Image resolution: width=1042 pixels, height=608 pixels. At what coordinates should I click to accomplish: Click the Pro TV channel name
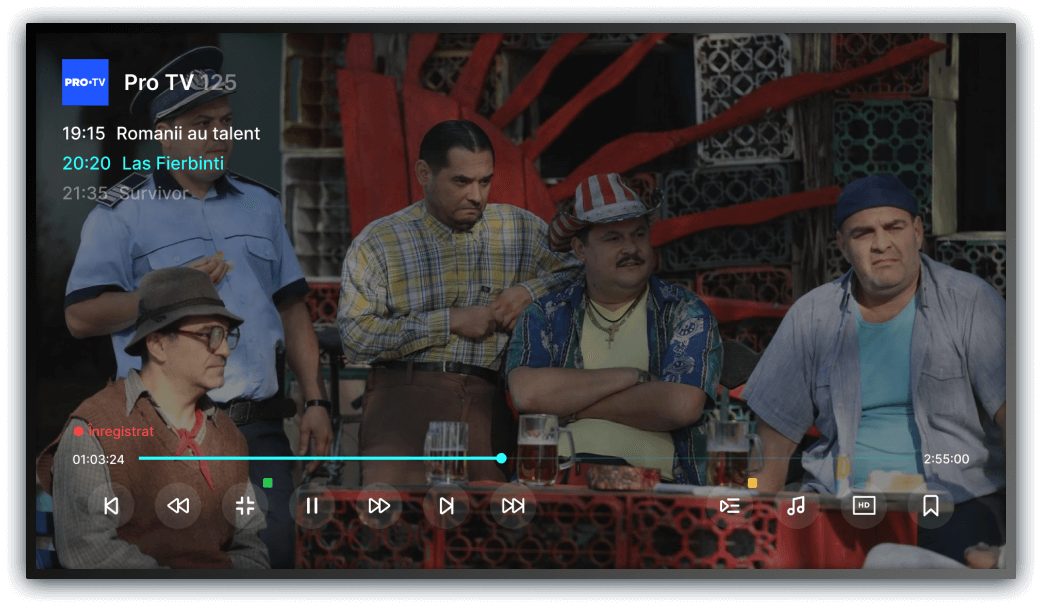pyautogui.click(x=158, y=82)
